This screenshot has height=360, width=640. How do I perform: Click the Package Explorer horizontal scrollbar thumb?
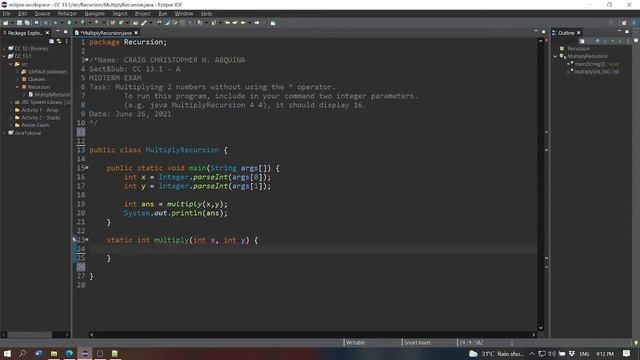29,334
